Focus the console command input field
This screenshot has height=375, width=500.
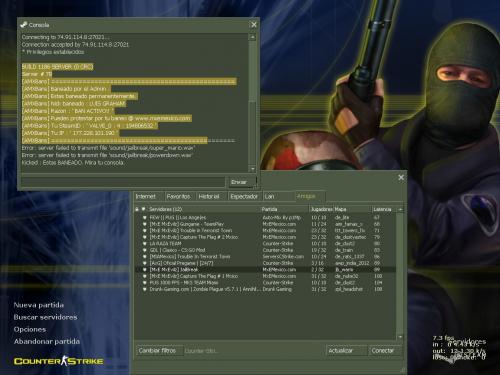123,182
